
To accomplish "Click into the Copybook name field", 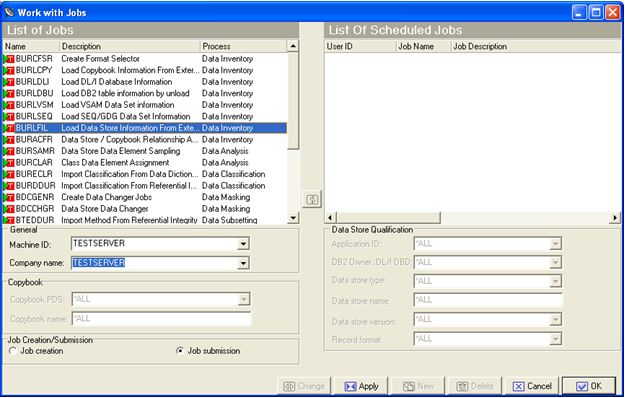I will 161,319.
